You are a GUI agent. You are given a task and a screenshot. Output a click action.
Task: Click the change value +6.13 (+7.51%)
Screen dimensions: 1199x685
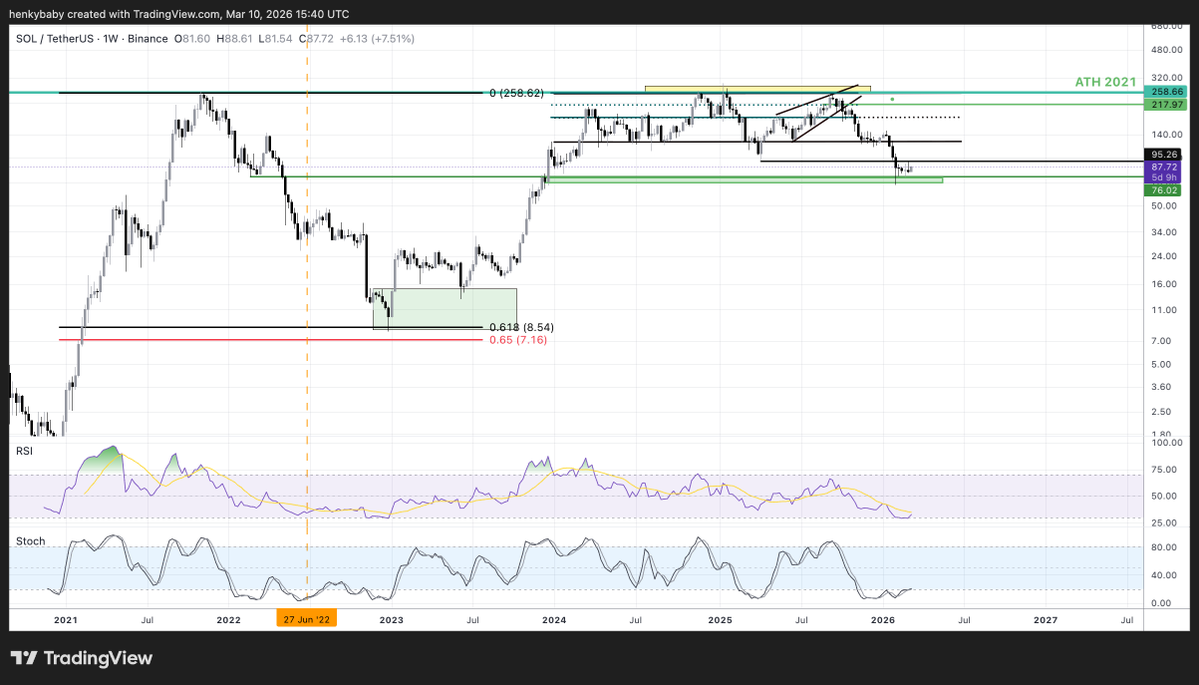click(377, 38)
